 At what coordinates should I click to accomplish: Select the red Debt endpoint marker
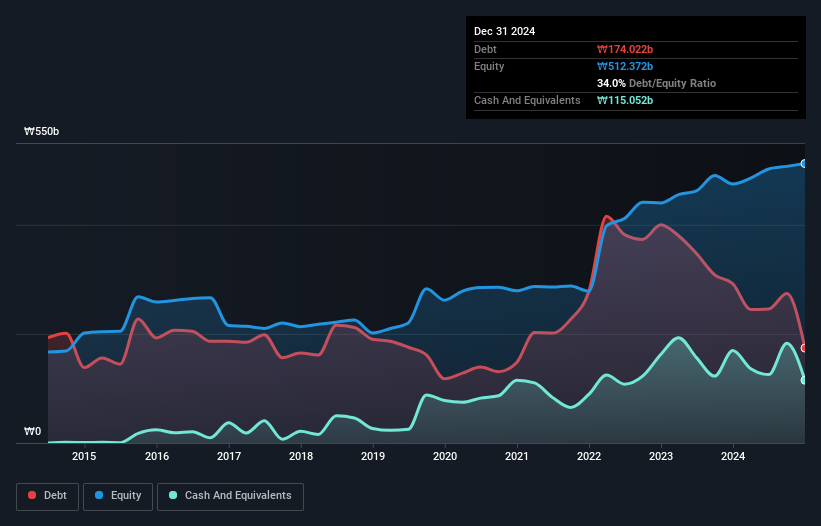click(x=804, y=348)
